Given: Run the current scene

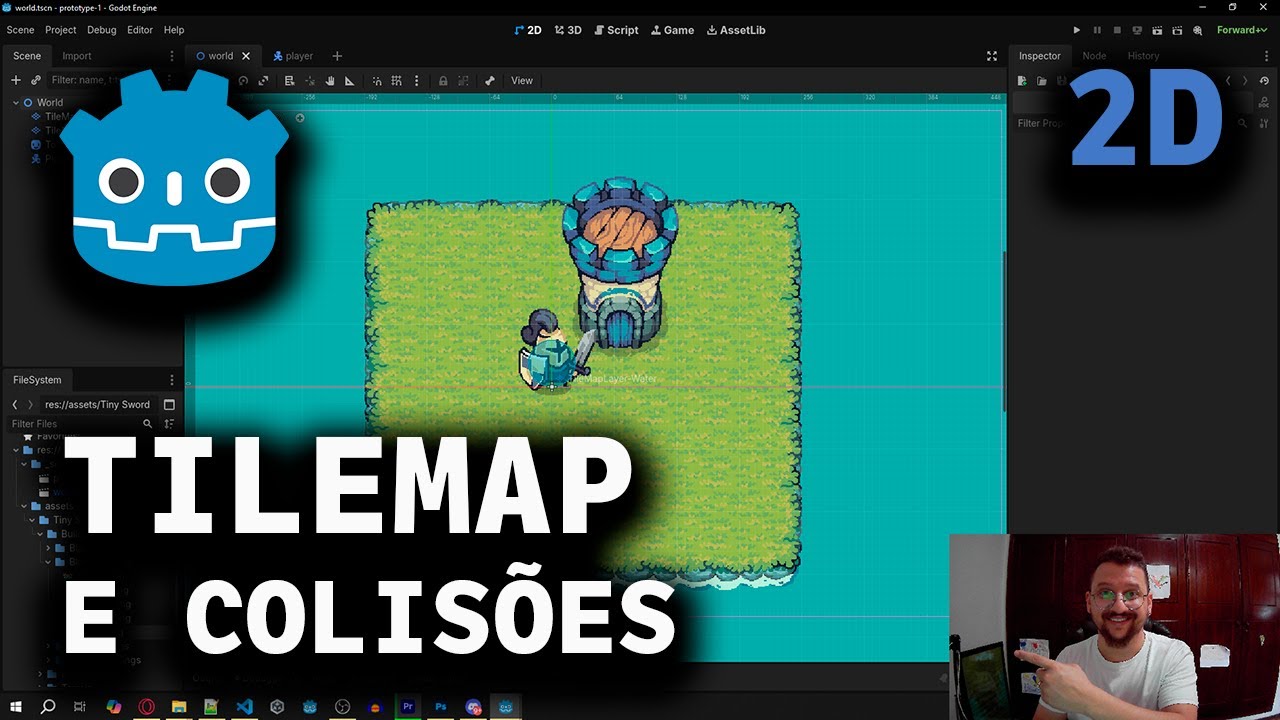Looking at the screenshot, I should [1157, 30].
